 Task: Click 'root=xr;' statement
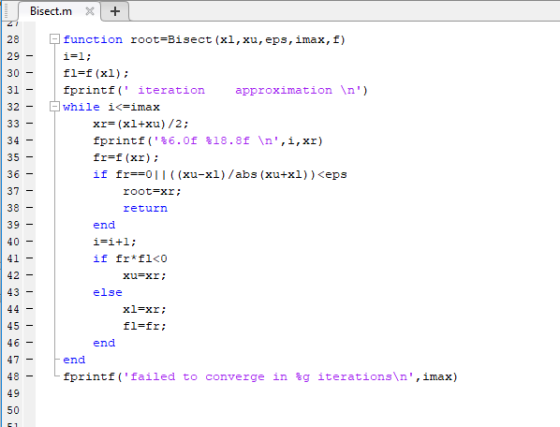pyautogui.click(x=152, y=191)
